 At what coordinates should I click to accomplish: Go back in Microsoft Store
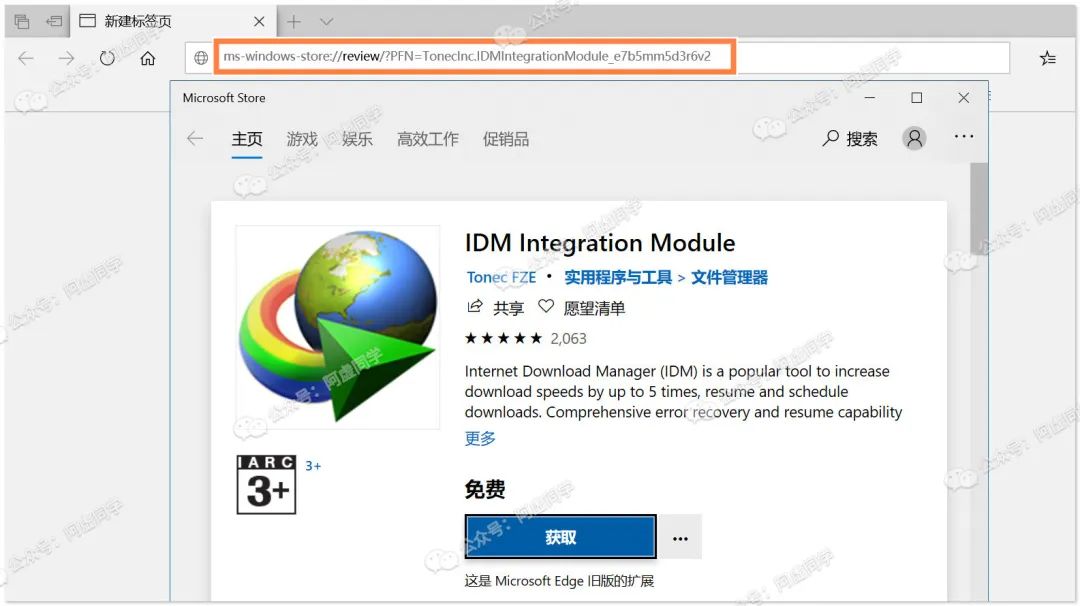[x=195, y=138]
